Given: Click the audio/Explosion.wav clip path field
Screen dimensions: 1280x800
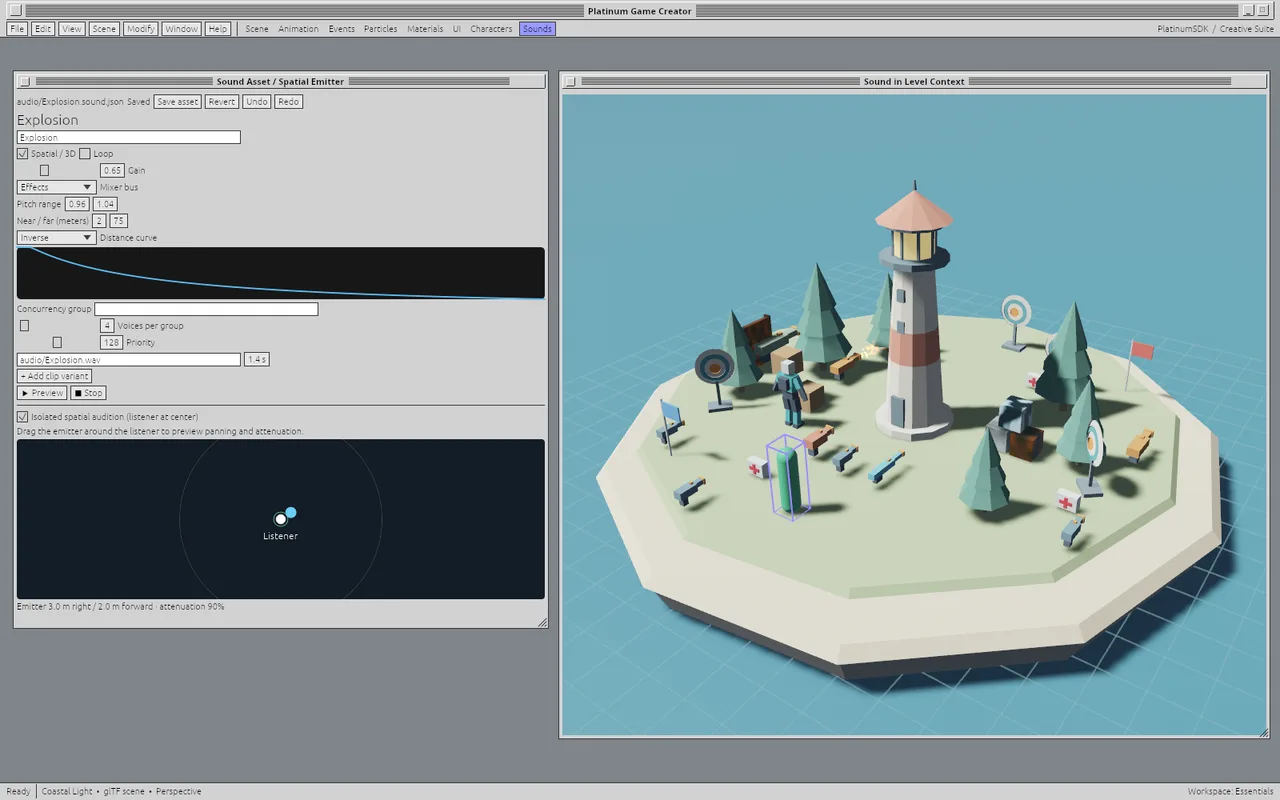Looking at the screenshot, I should pos(129,359).
